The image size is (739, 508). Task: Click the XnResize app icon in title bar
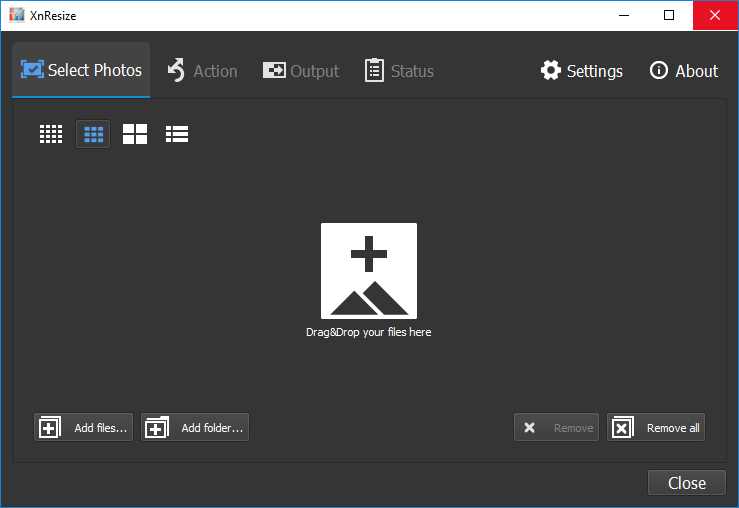tap(16, 15)
